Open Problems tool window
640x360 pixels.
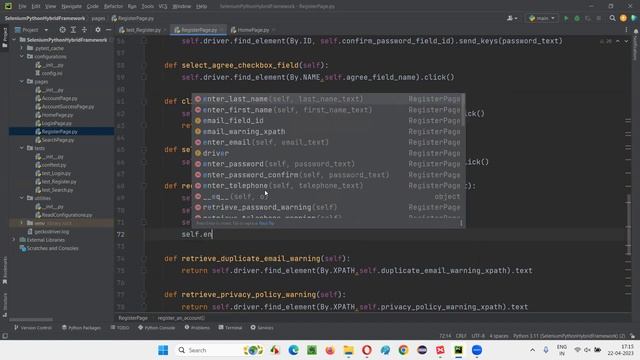(x=197, y=327)
